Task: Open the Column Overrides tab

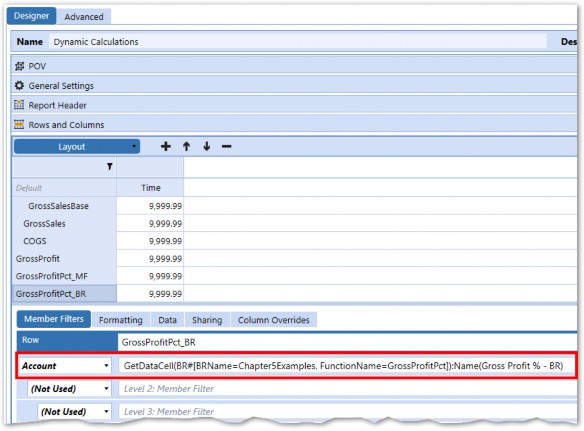Action: pyautogui.click(x=274, y=320)
